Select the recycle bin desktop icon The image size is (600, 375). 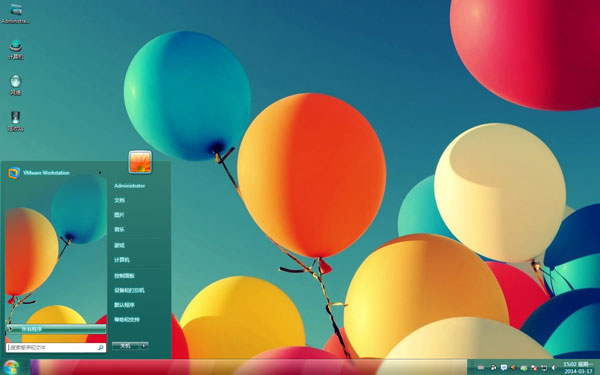point(15,121)
